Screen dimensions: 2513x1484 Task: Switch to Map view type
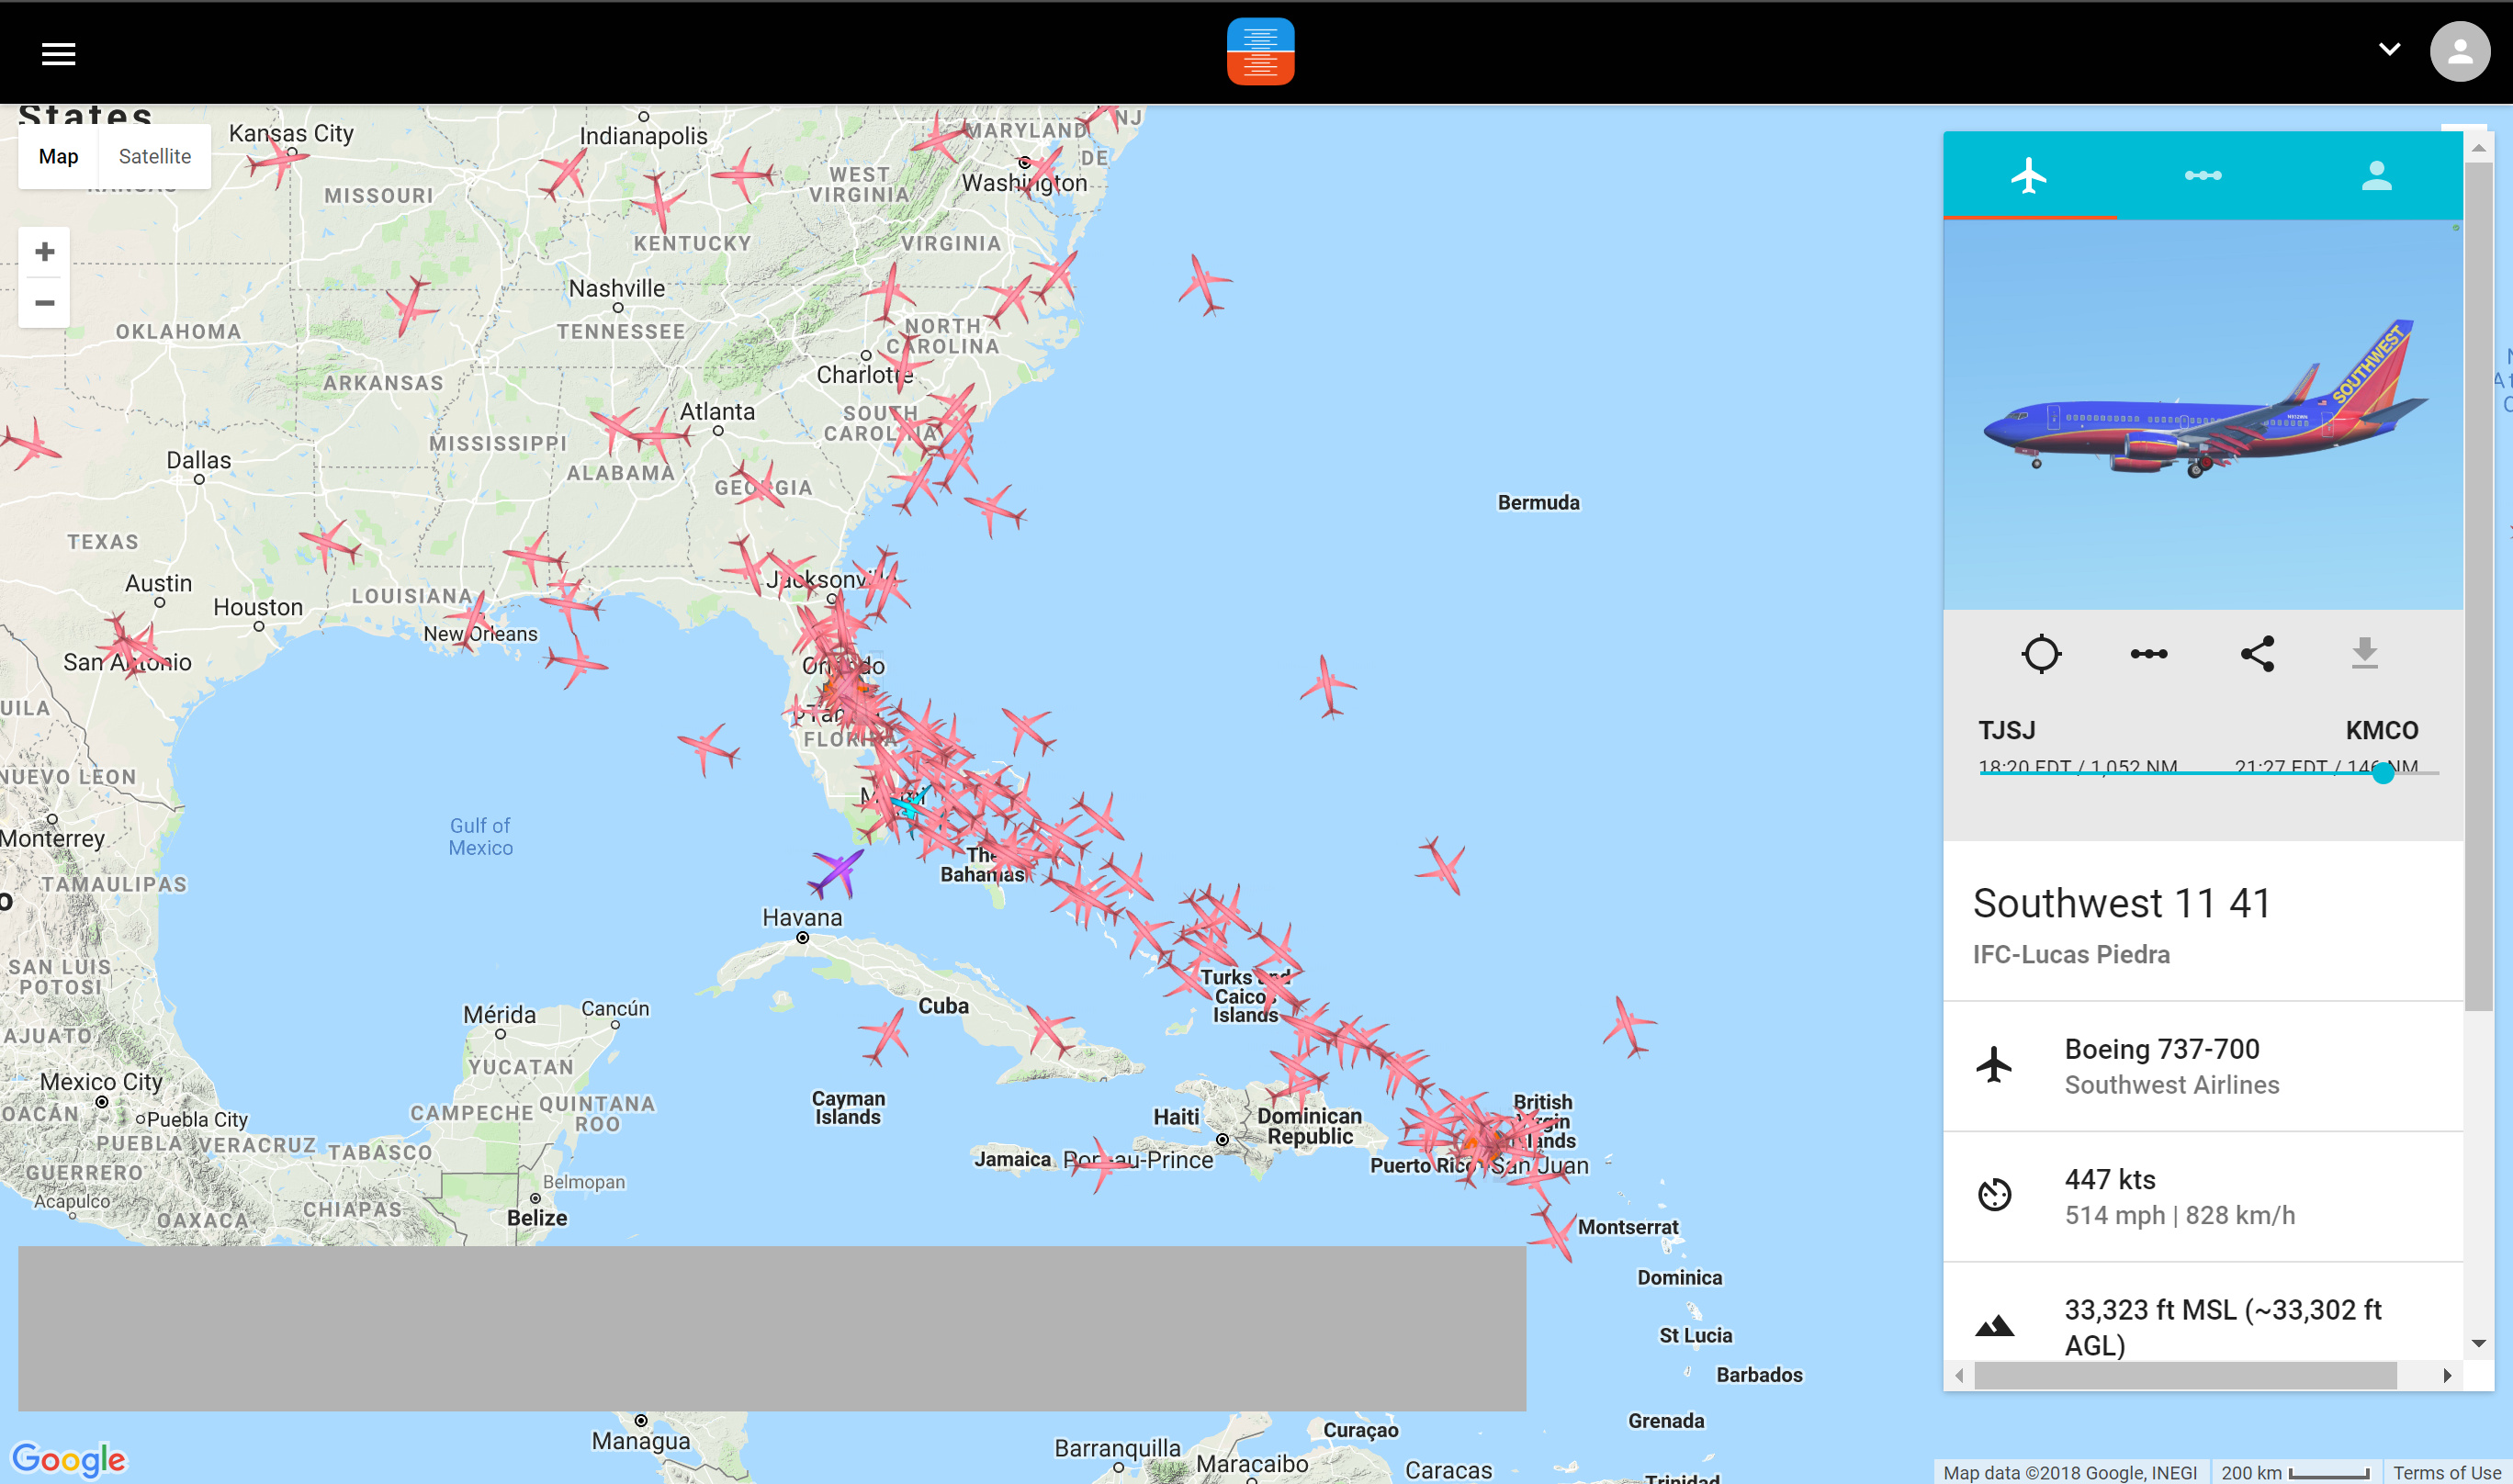point(58,156)
